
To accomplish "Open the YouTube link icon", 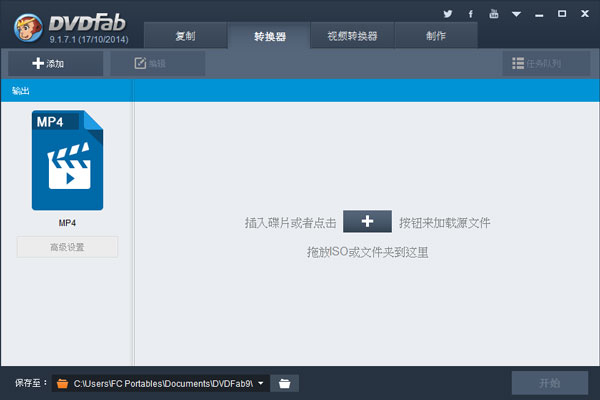I will click(x=494, y=14).
